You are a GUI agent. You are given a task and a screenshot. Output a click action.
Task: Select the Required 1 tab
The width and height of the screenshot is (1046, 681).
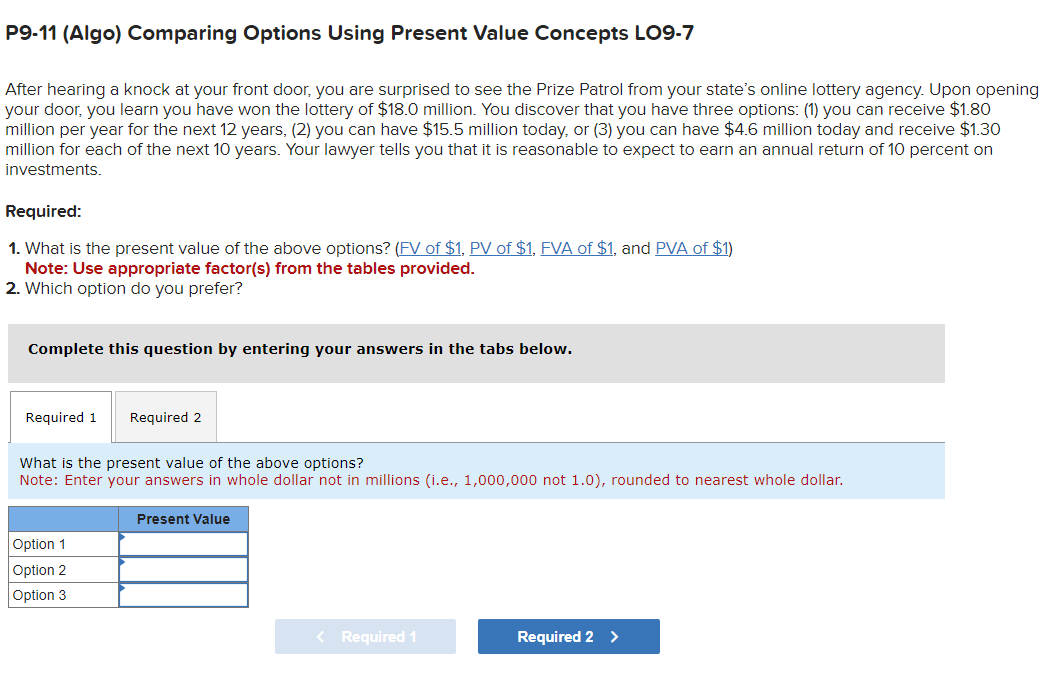click(60, 416)
